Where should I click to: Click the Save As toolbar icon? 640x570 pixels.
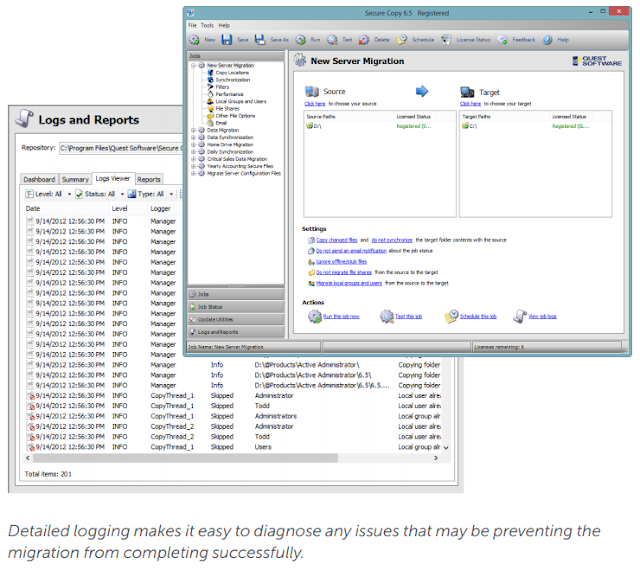click(x=260, y=40)
